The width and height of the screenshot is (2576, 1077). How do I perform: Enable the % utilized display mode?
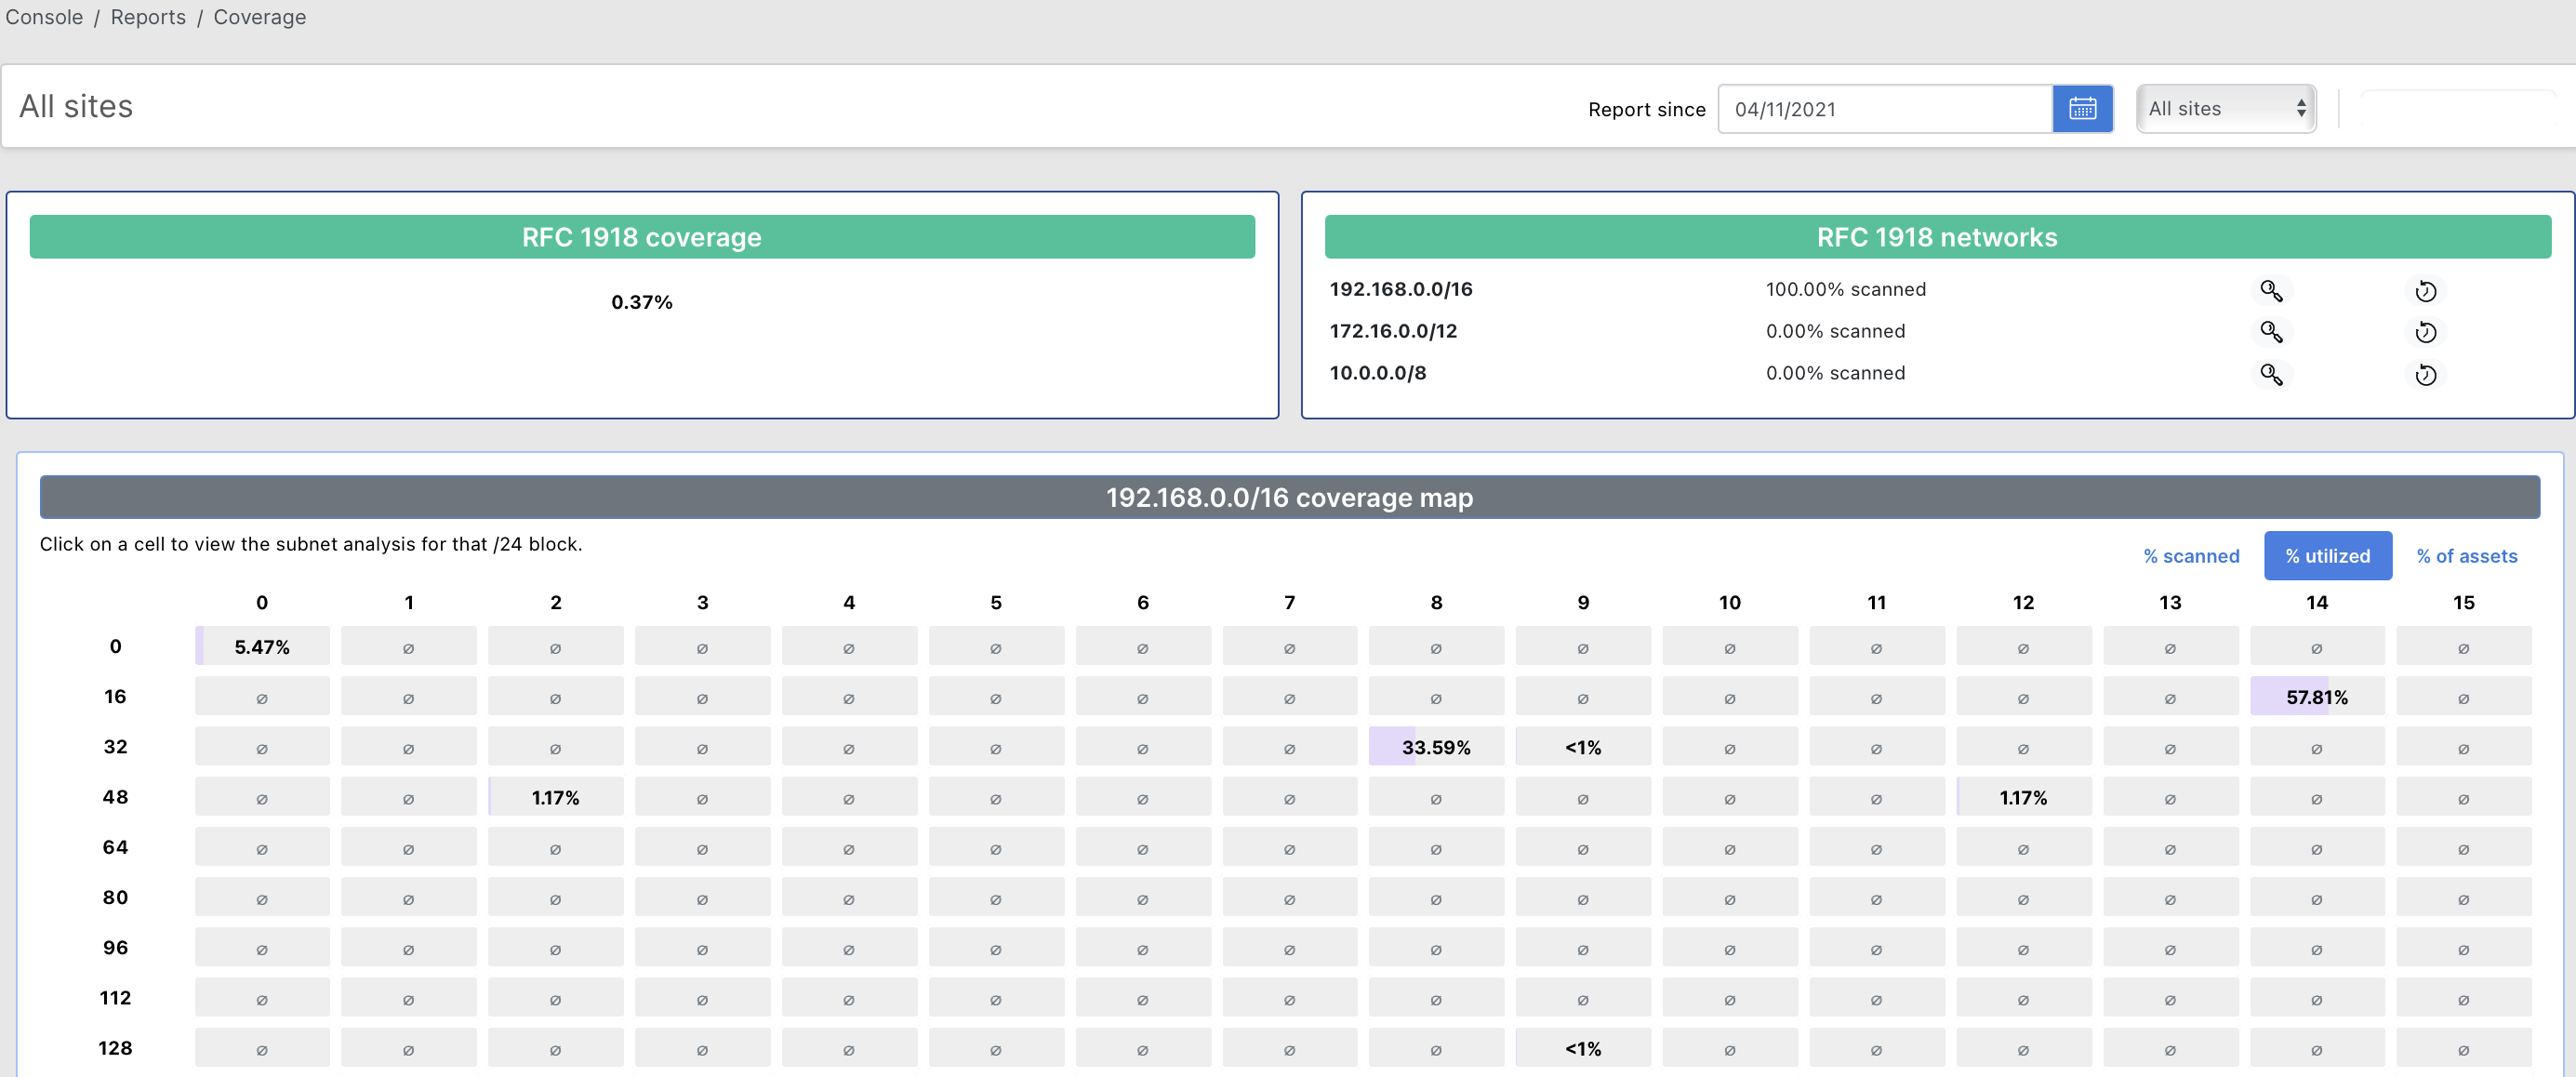2328,556
